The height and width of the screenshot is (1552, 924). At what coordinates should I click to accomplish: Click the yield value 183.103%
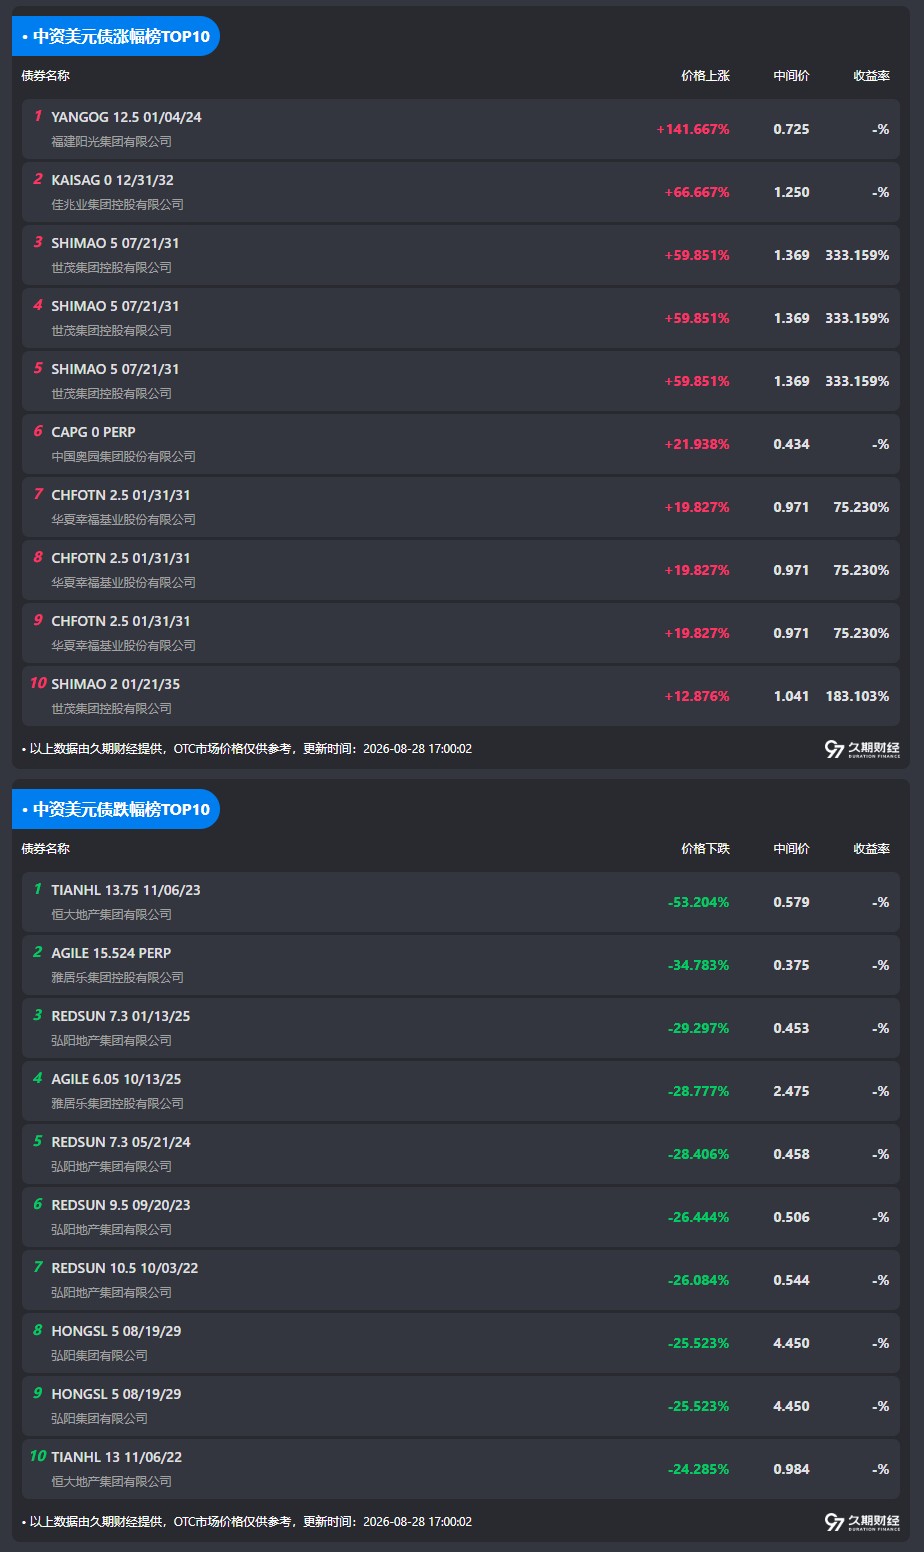[x=858, y=696]
